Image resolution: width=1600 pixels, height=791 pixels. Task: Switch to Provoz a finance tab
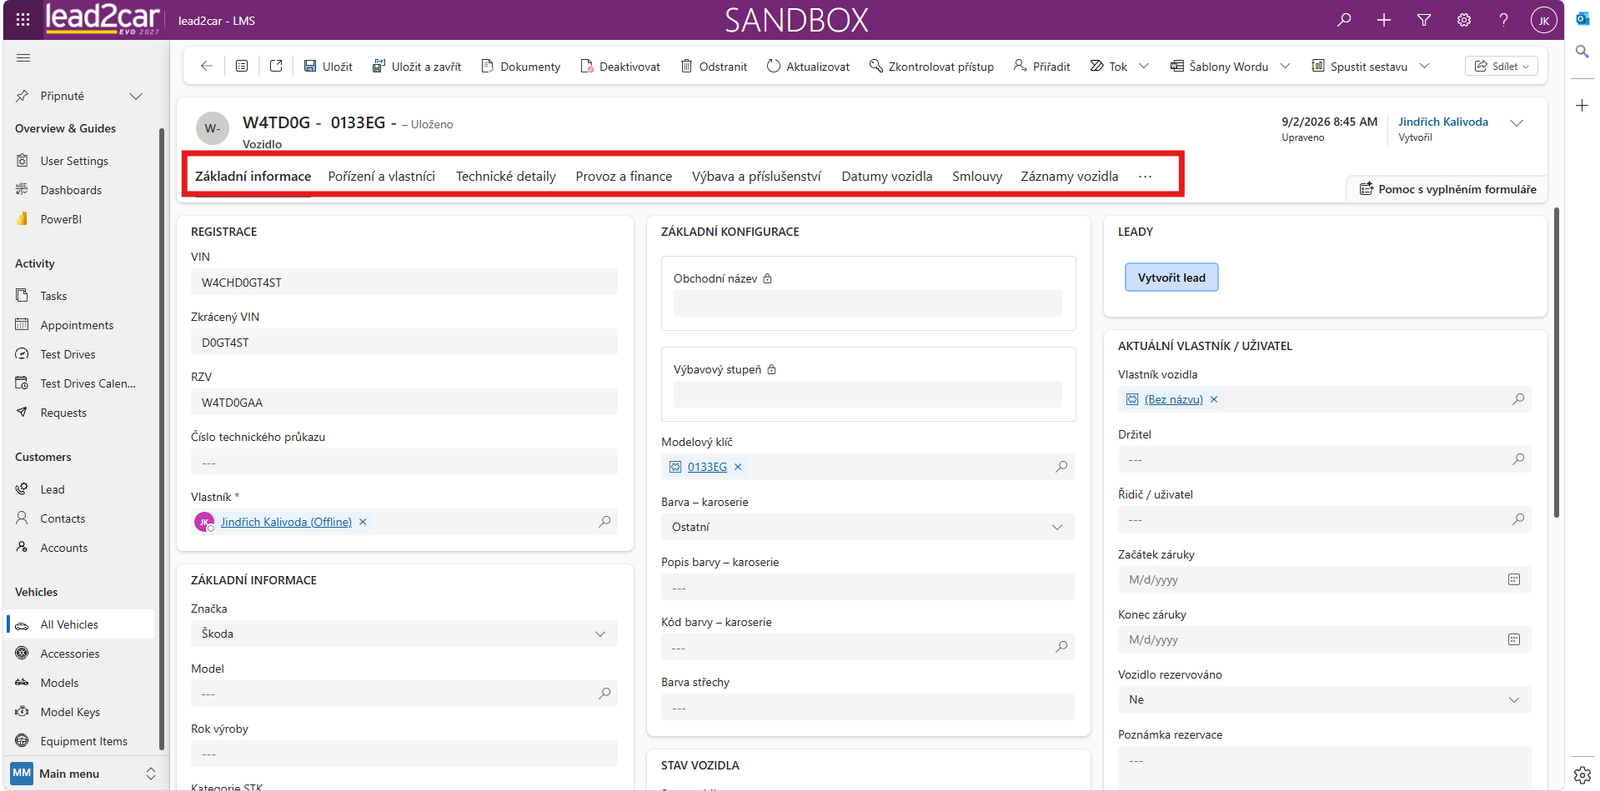(x=624, y=176)
